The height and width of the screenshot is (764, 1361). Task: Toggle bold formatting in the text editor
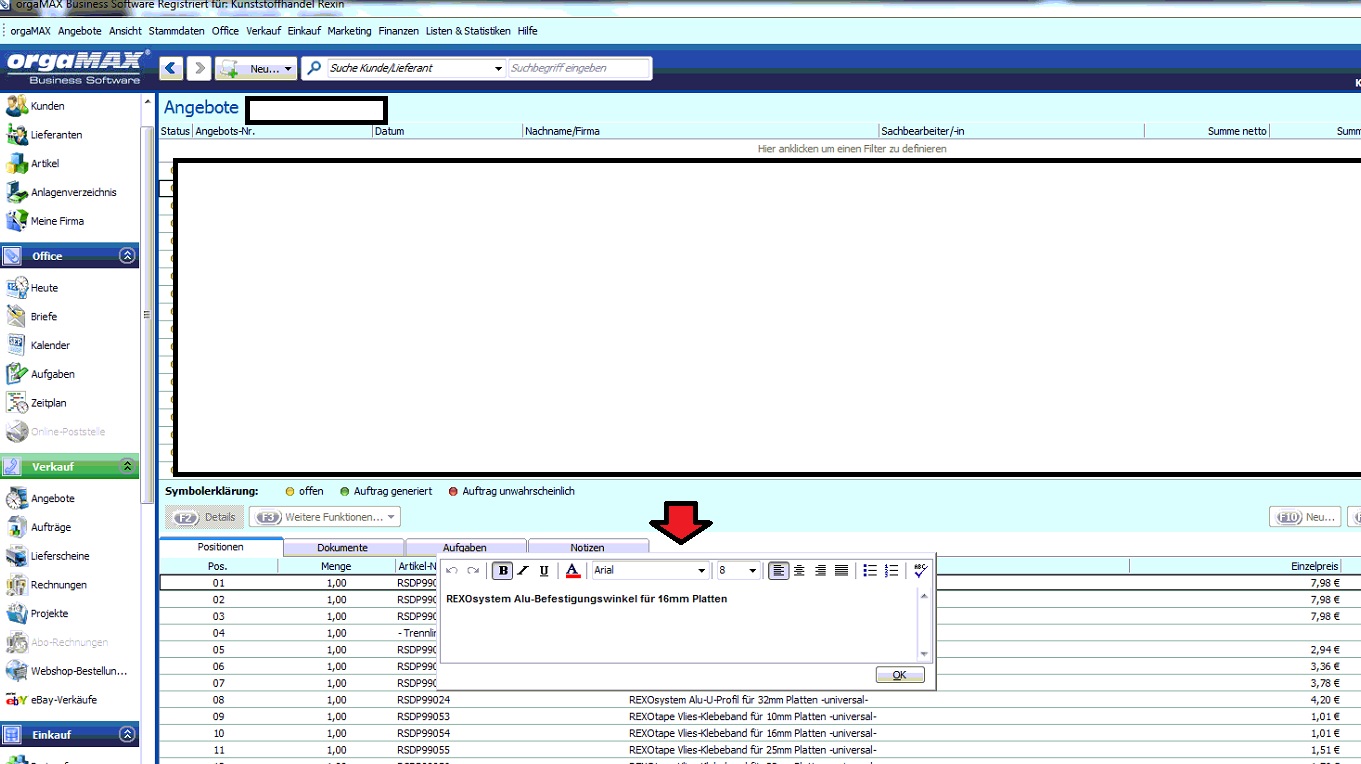[503, 571]
